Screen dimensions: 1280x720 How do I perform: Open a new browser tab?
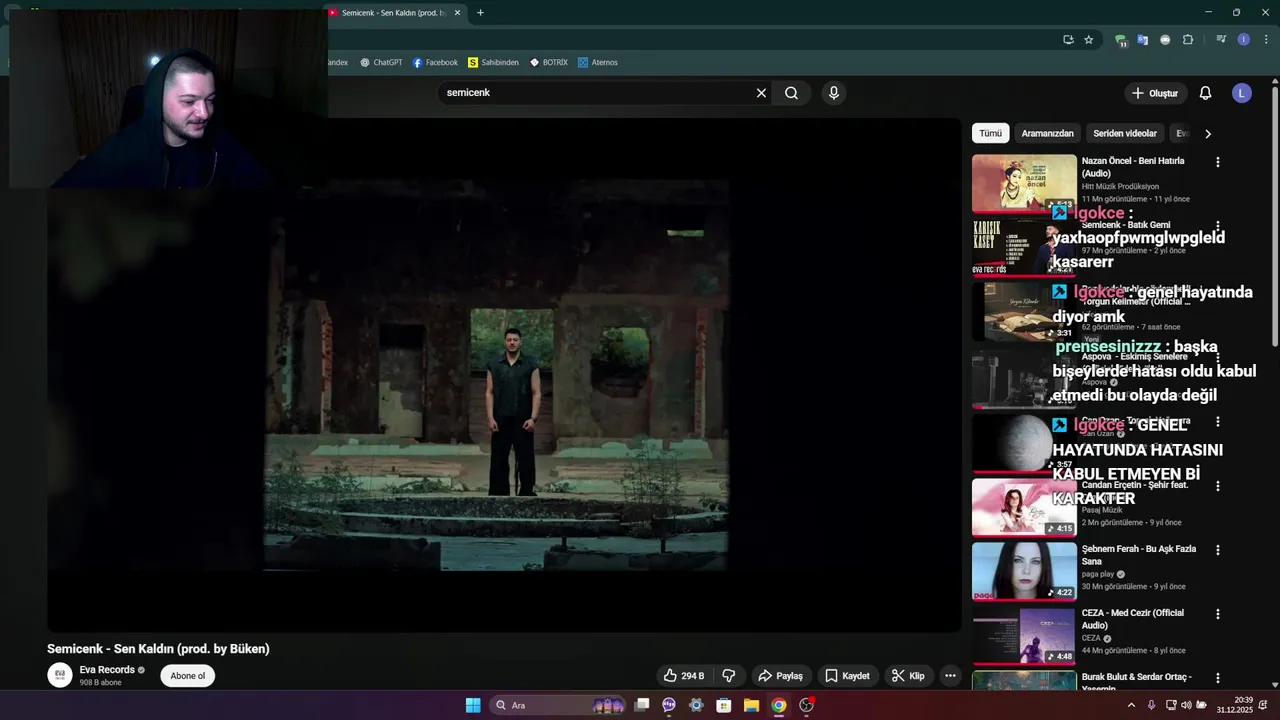[x=480, y=13]
